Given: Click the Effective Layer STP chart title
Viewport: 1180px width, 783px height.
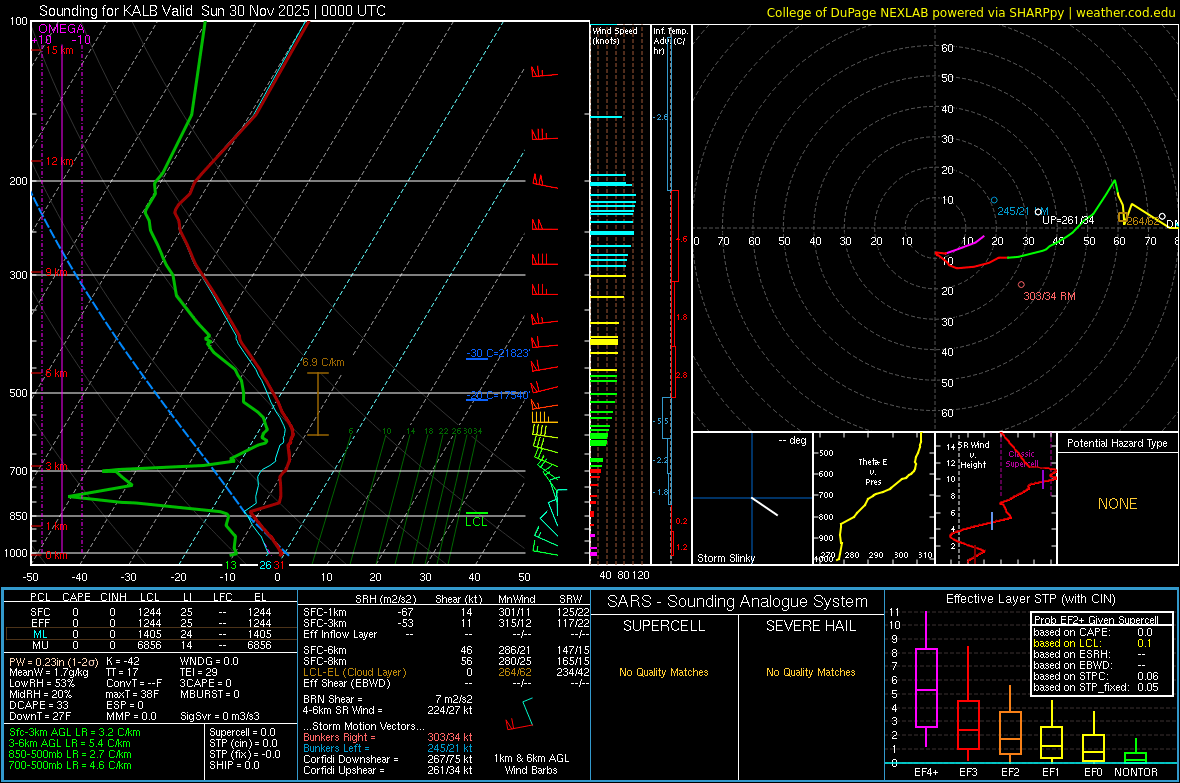Looking at the screenshot, I should point(1030,599).
